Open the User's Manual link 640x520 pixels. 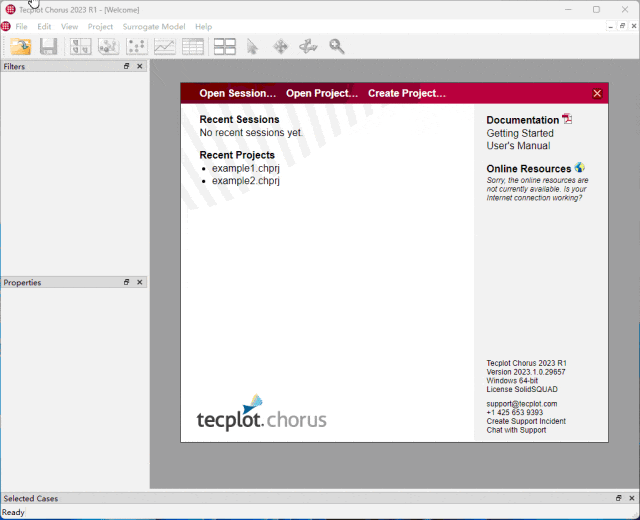pos(518,146)
